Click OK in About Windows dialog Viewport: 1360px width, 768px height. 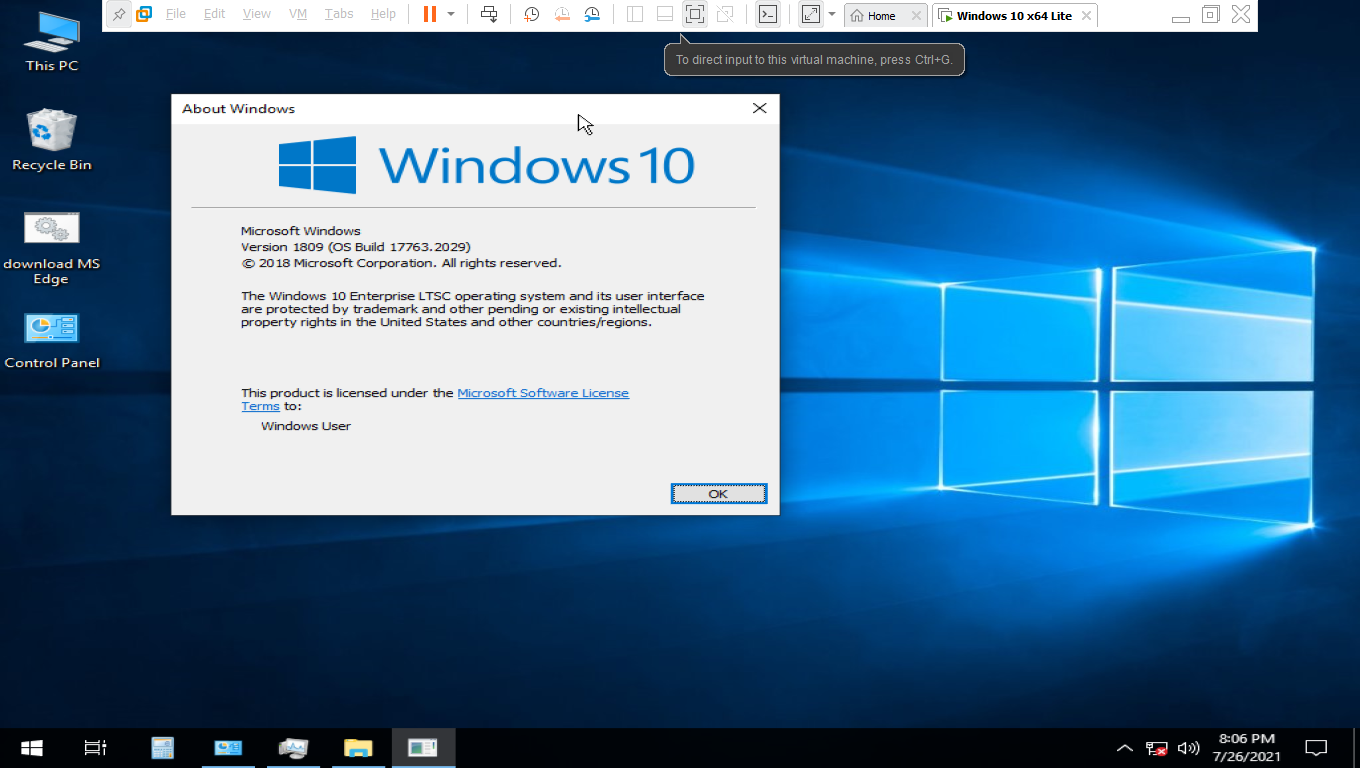pyautogui.click(x=718, y=494)
